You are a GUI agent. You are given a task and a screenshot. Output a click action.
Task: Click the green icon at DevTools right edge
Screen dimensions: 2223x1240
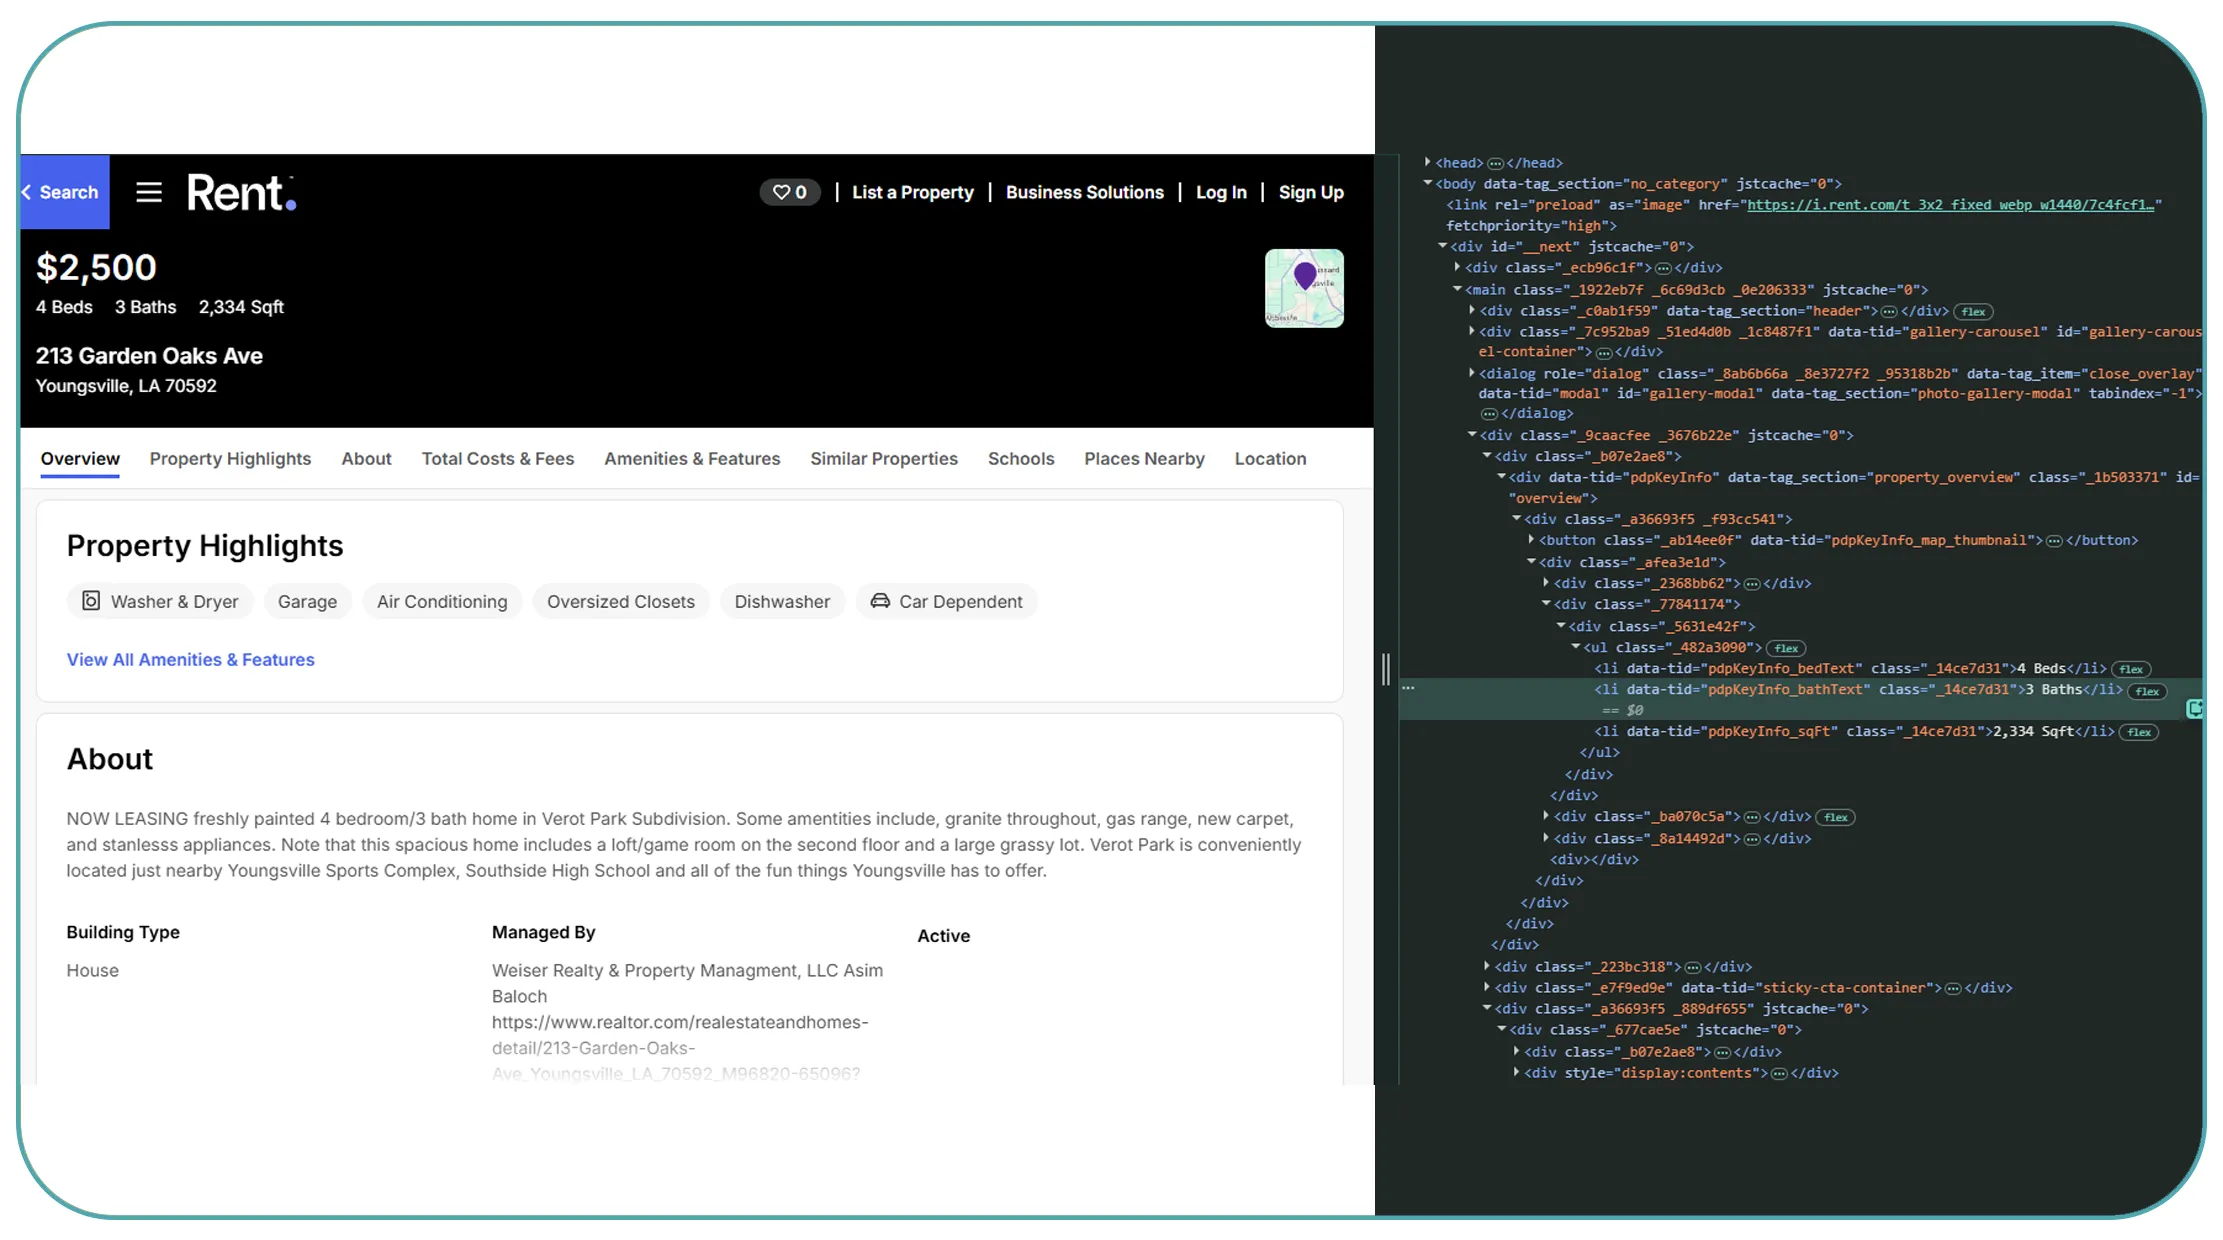(x=2194, y=709)
